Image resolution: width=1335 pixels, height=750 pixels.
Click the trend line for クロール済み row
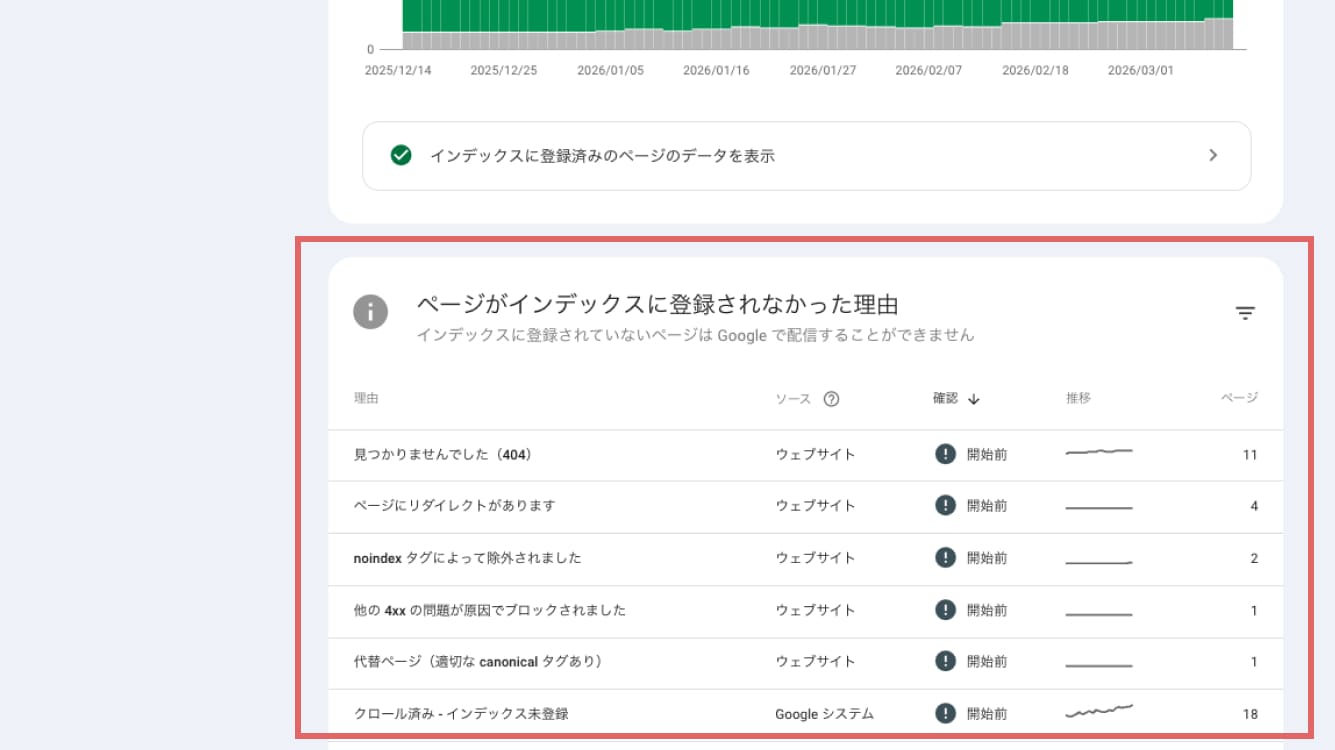coord(1098,711)
